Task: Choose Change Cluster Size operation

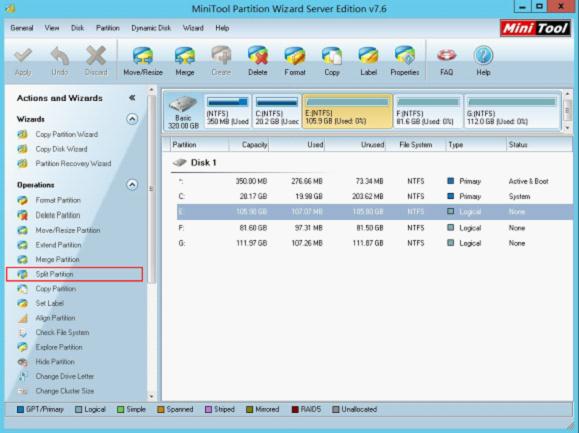Action: tap(65, 391)
